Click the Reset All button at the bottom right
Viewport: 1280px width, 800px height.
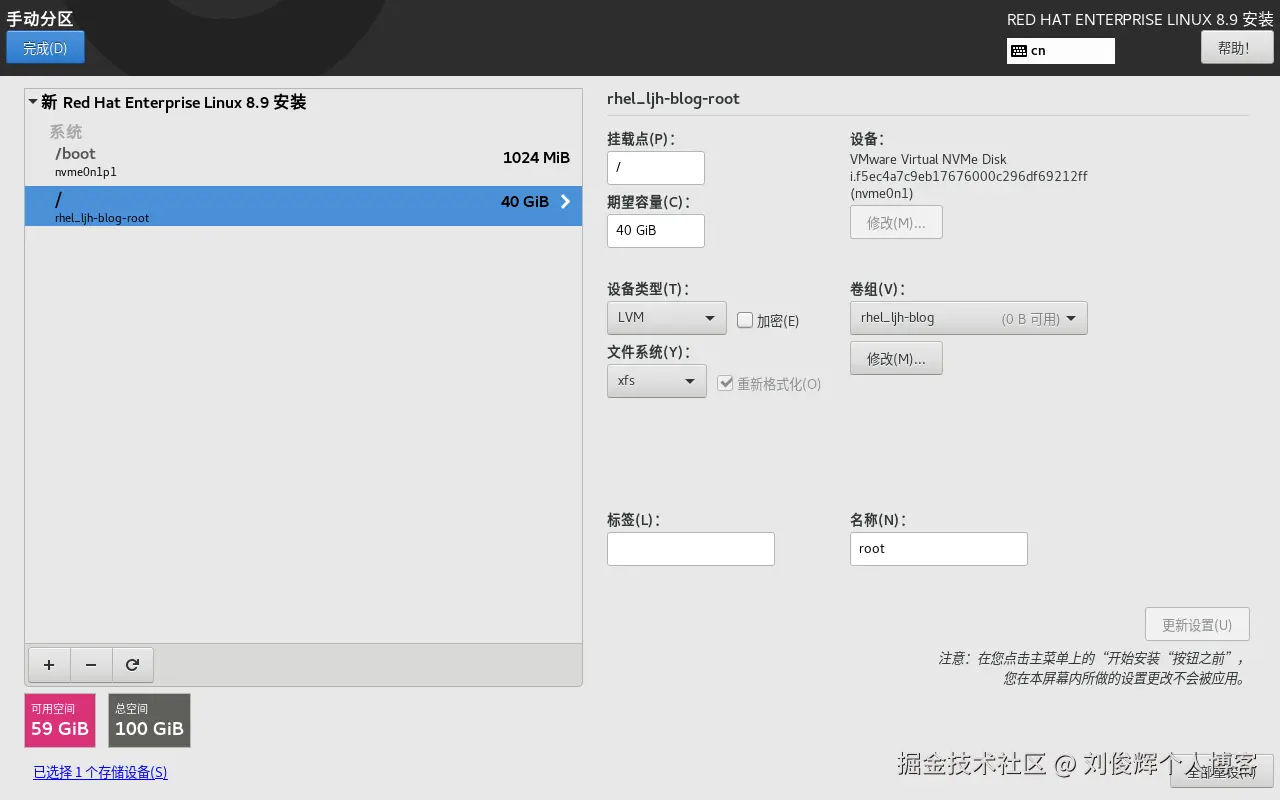(1221, 771)
